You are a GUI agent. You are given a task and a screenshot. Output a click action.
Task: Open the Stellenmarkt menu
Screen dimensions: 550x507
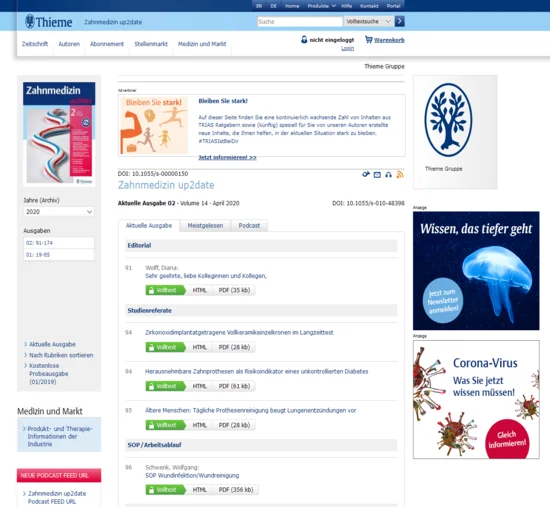[x=151, y=44]
